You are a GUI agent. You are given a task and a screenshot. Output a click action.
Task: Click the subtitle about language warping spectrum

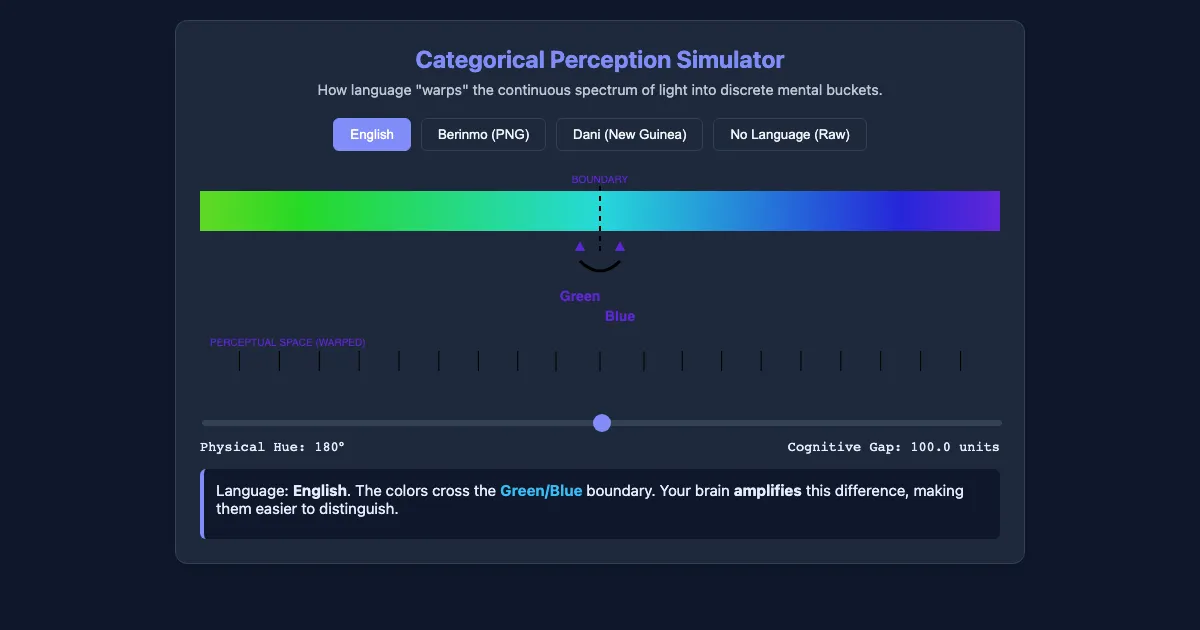coord(600,90)
